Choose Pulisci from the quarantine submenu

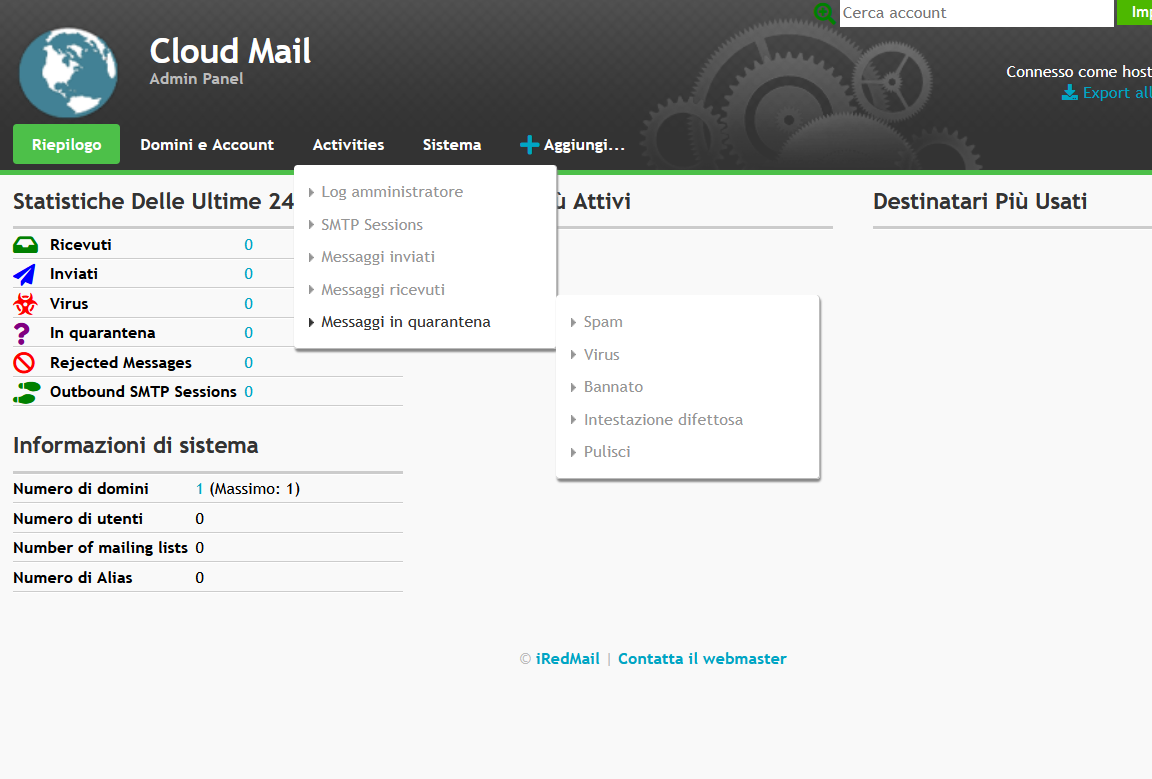coord(607,452)
